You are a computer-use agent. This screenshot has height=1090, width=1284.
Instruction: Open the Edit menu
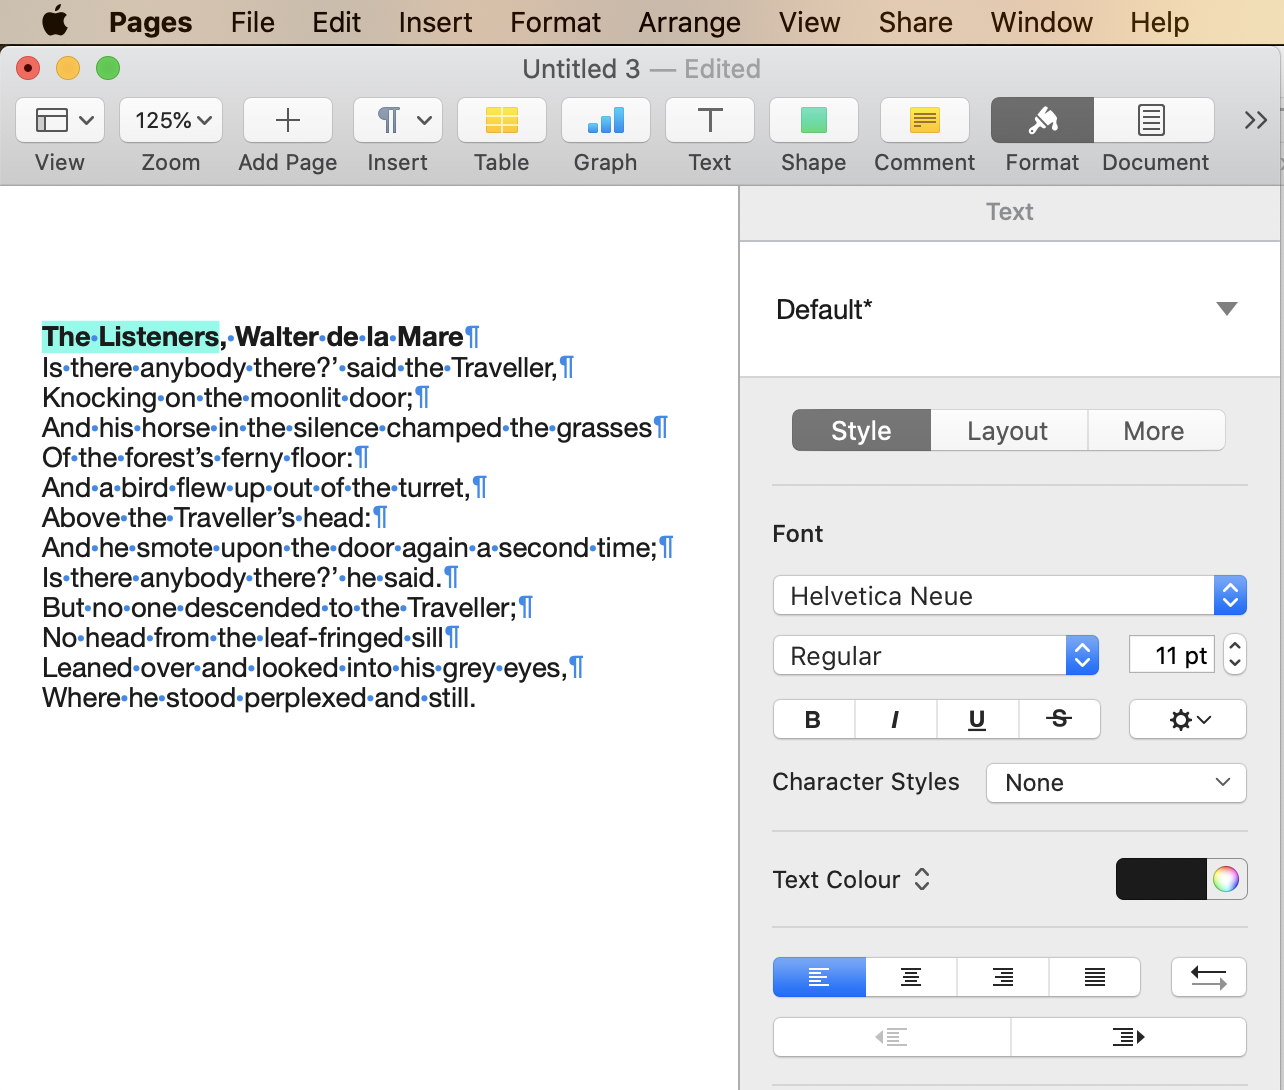(336, 22)
